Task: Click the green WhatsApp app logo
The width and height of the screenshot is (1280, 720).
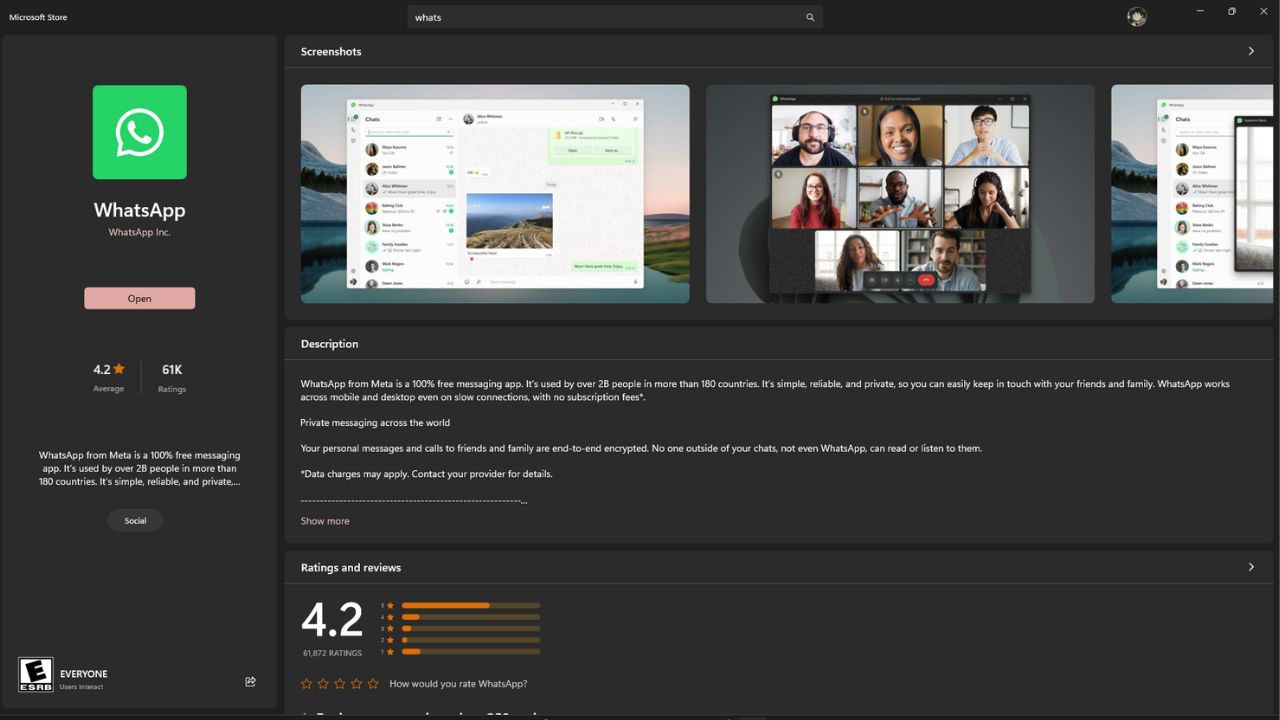Action: click(140, 132)
